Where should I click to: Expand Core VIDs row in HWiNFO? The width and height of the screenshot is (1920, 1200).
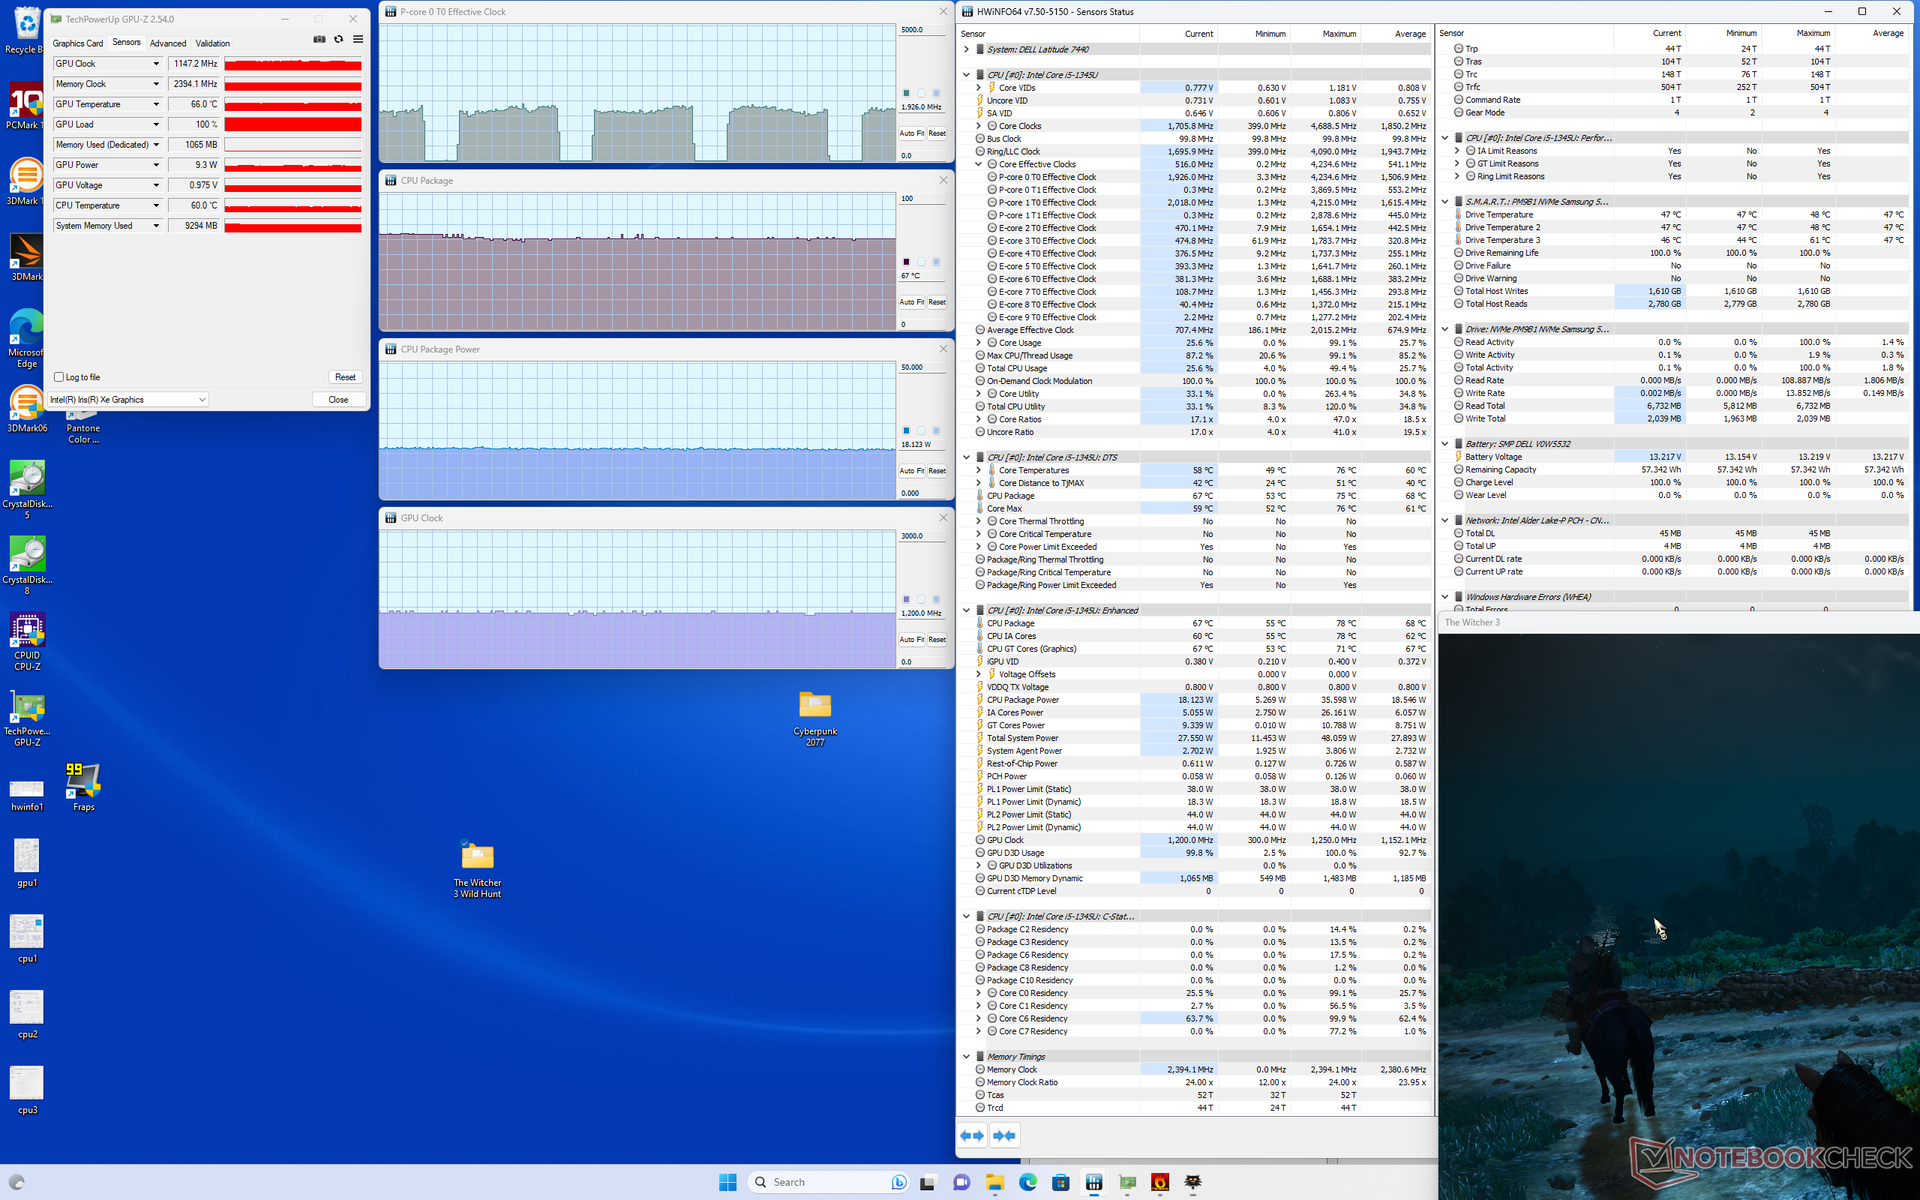pyautogui.click(x=978, y=88)
